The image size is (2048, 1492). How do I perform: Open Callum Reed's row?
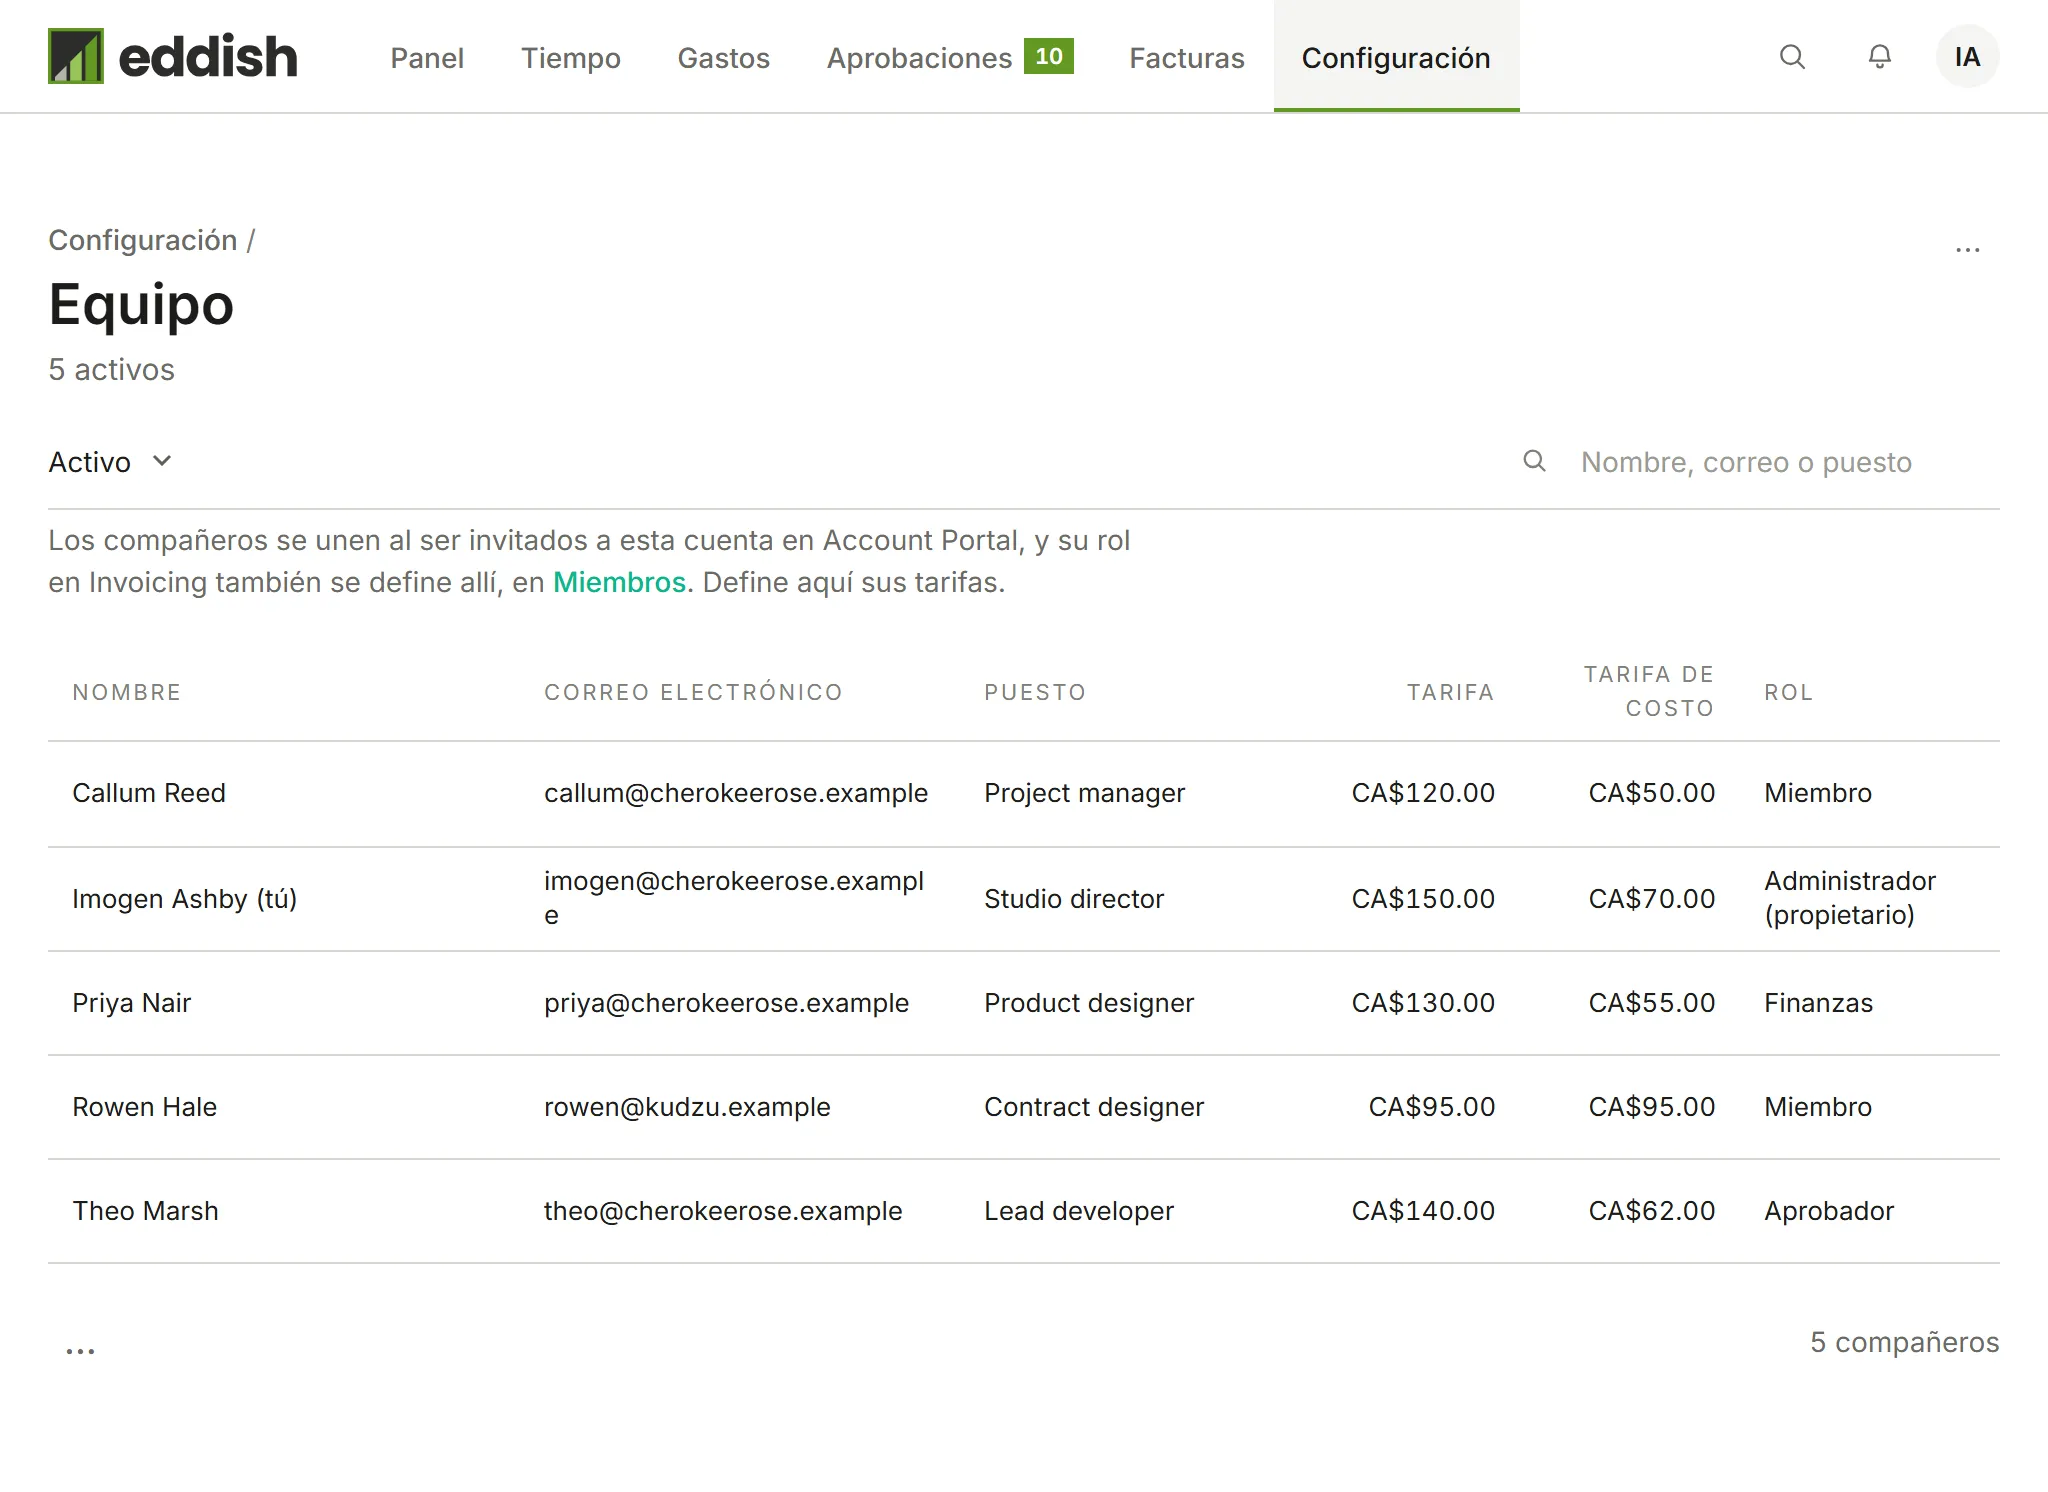(x=1023, y=793)
